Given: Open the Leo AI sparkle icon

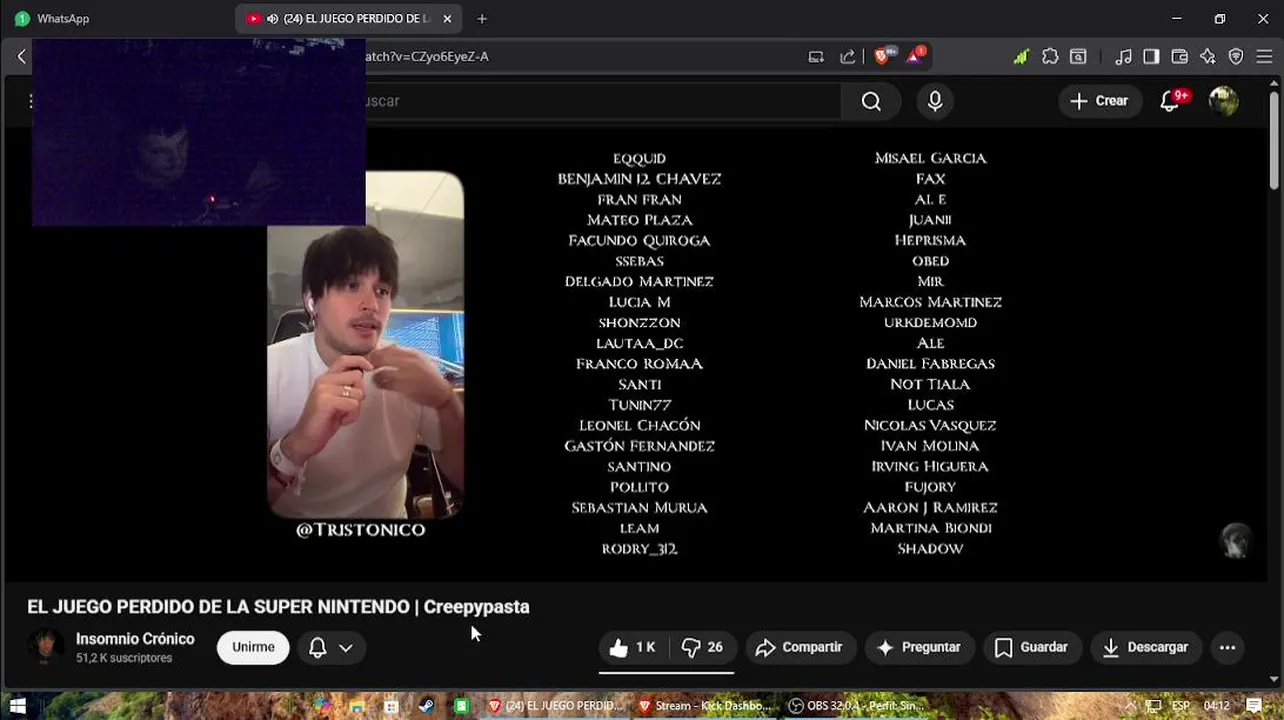Looking at the screenshot, I should coord(1207,57).
